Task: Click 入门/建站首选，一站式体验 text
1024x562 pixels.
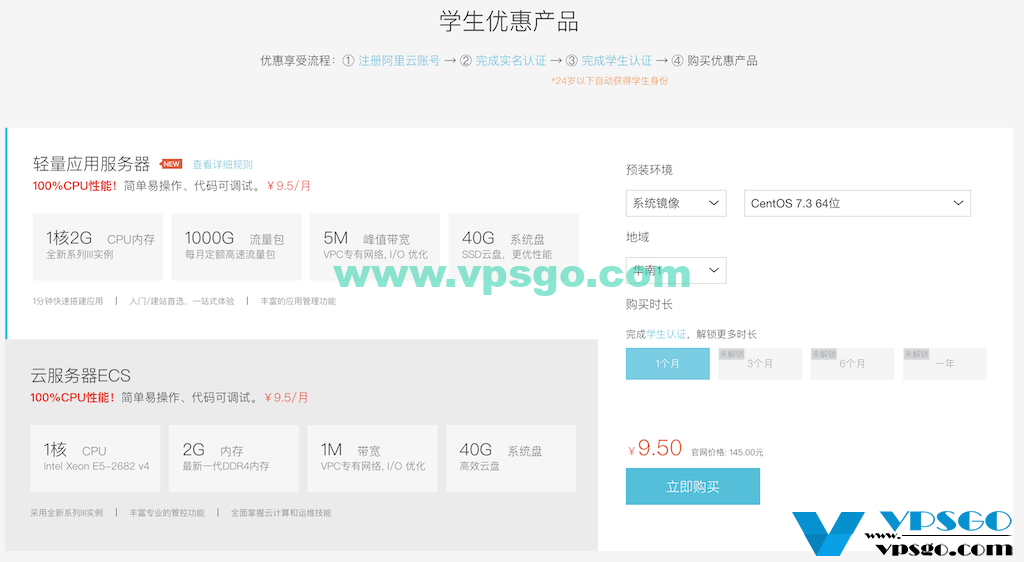Action: pyautogui.click(x=182, y=301)
